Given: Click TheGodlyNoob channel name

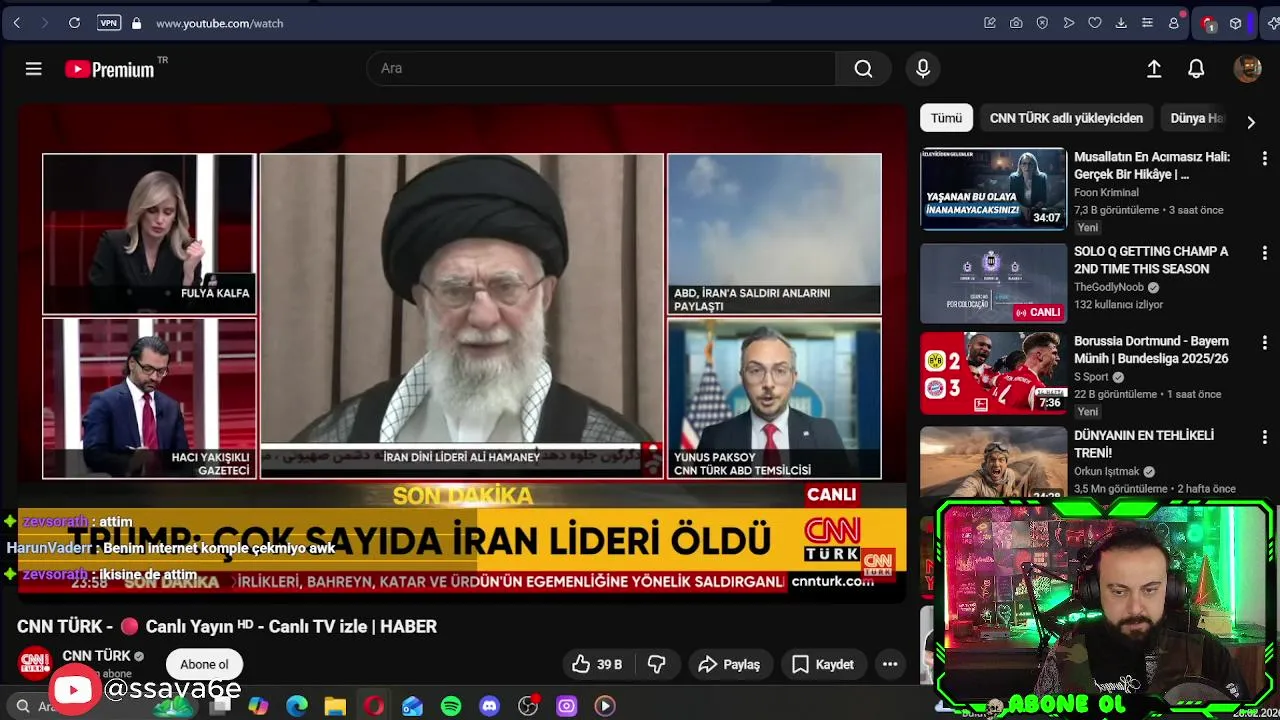Looking at the screenshot, I should tap(1109, 287).
